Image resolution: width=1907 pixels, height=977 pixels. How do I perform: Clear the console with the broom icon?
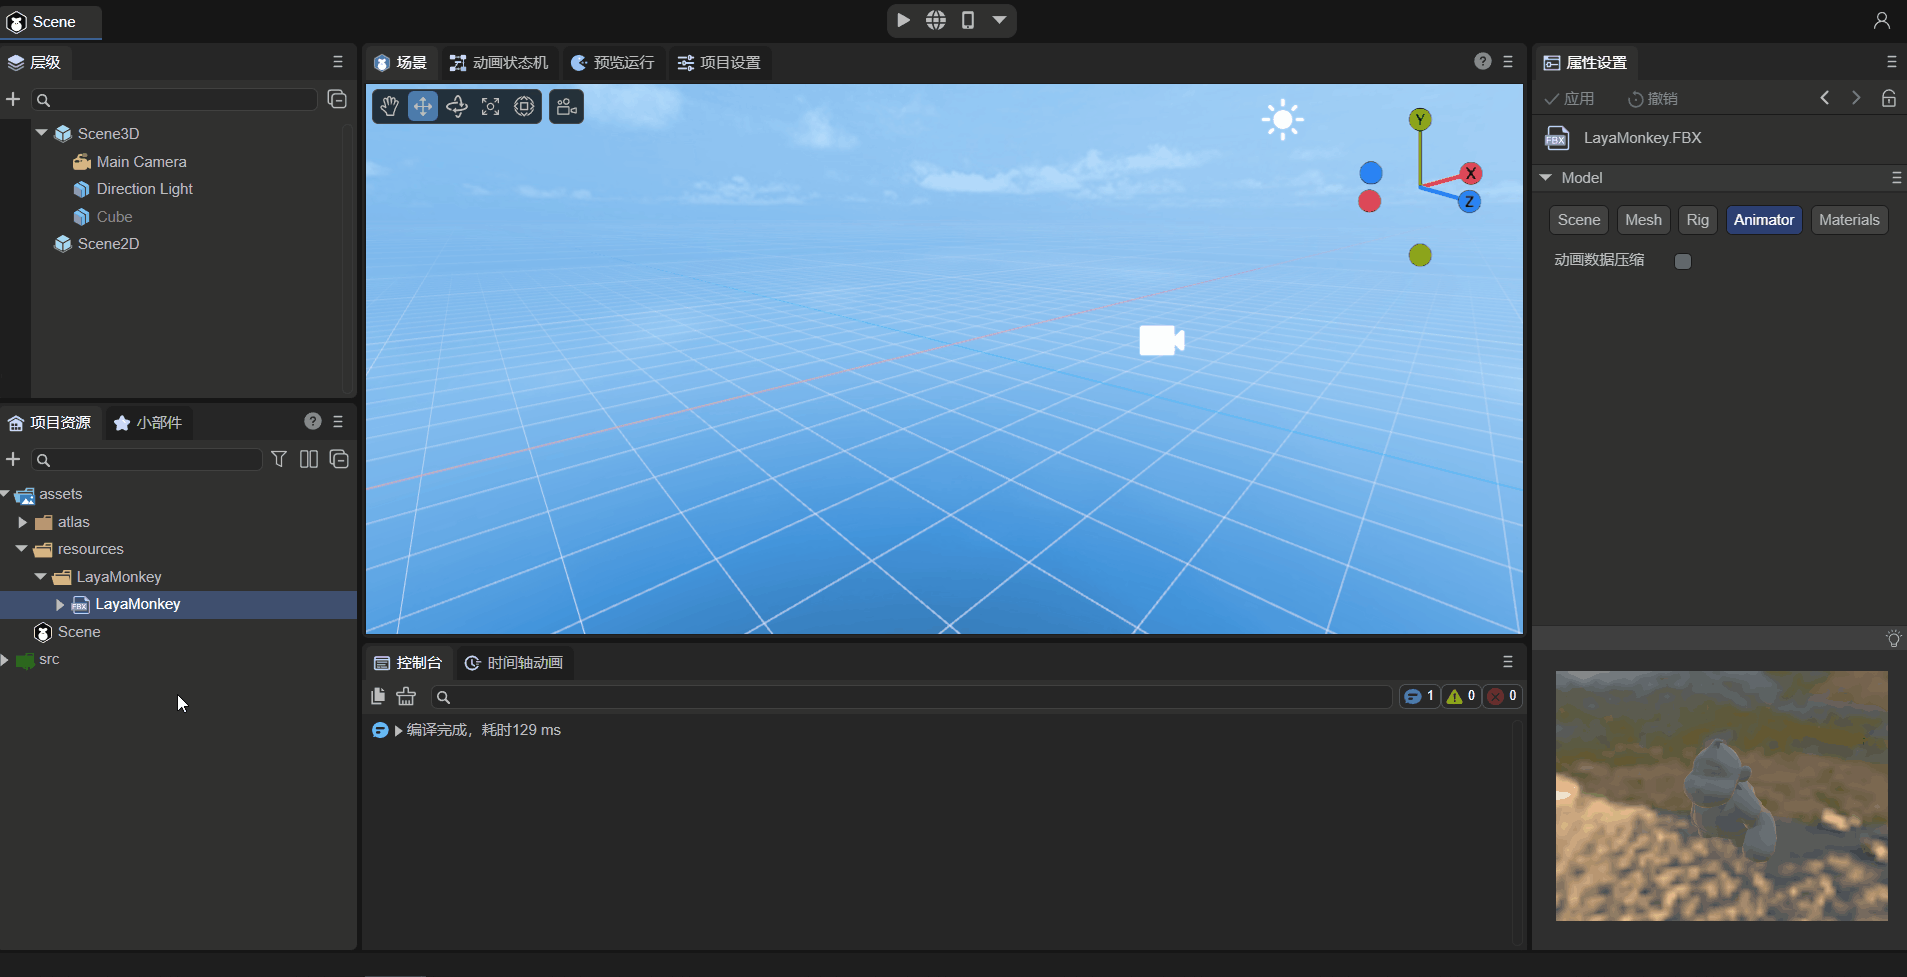pyautogui.click(x=406, y=696)
